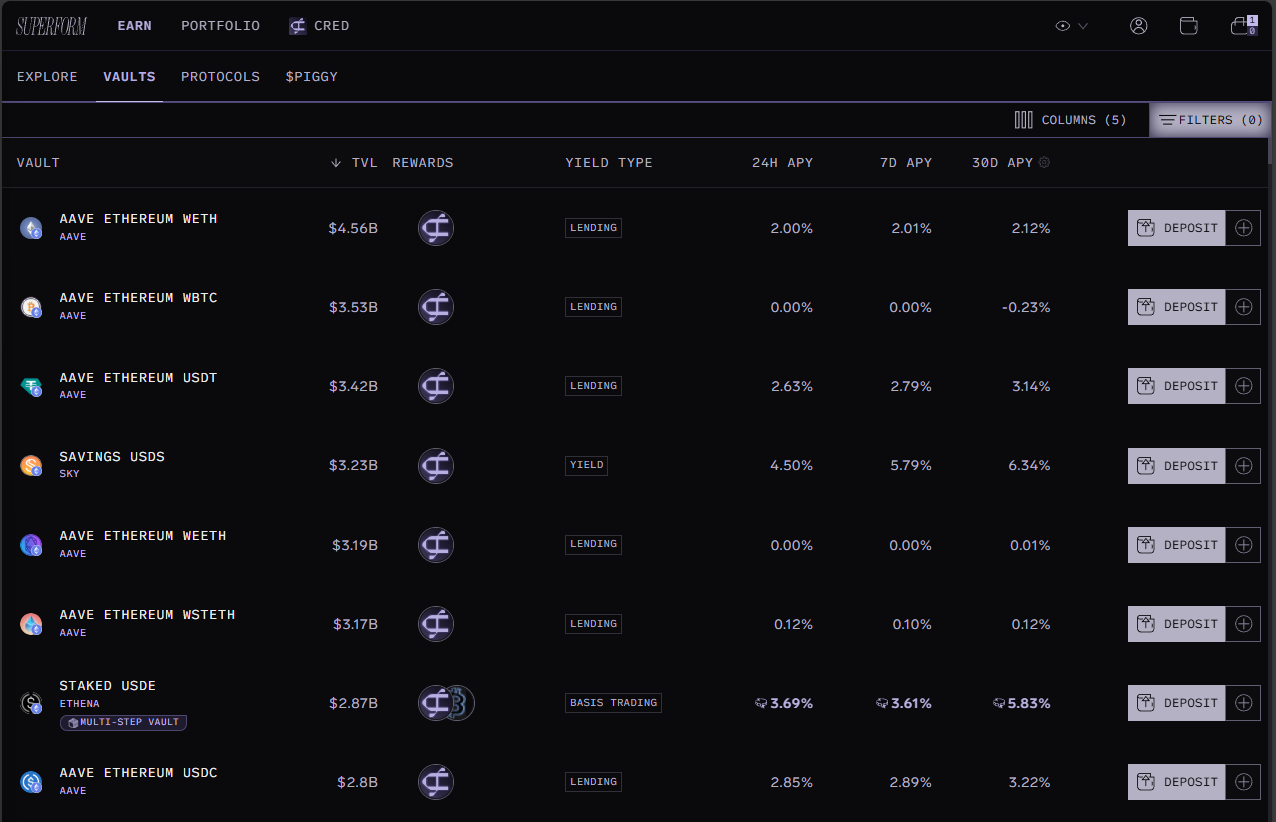Click the Staked USDe token icon
The height and width of the screenshot is (822, 1276).
(31, 703)
